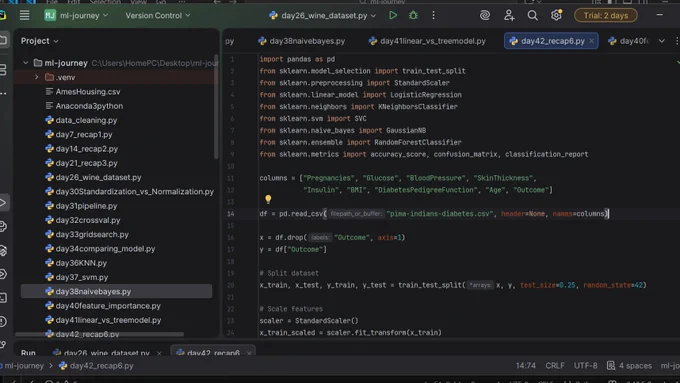Click the Project tree vertical scrollbar
This screenshot has height=383, width=680.
point(216,106)
